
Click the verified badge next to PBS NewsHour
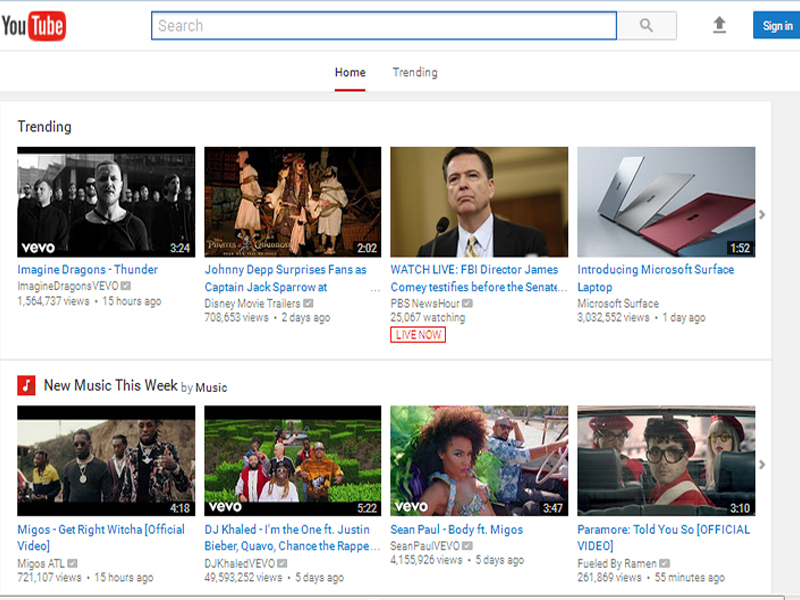[x=467, y=304]
